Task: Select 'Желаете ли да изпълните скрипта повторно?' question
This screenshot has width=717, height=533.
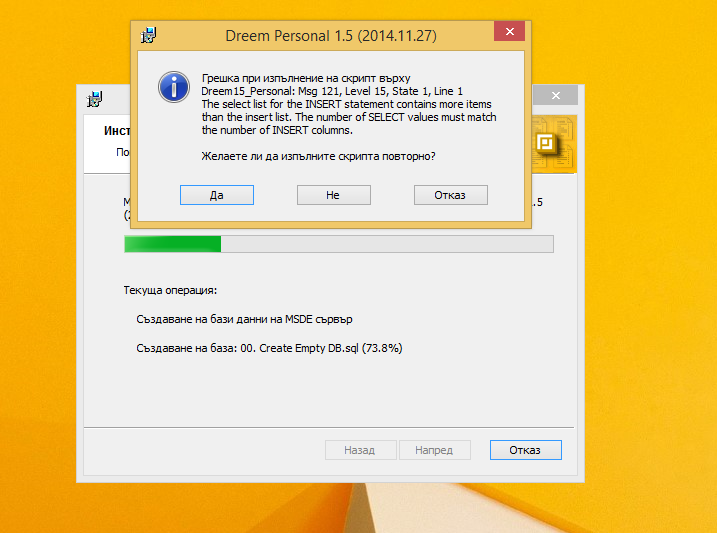Action: (318, 156)
